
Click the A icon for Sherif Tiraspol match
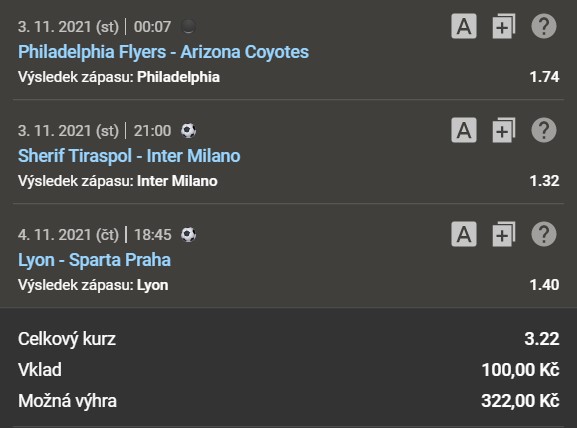point(464,130)
